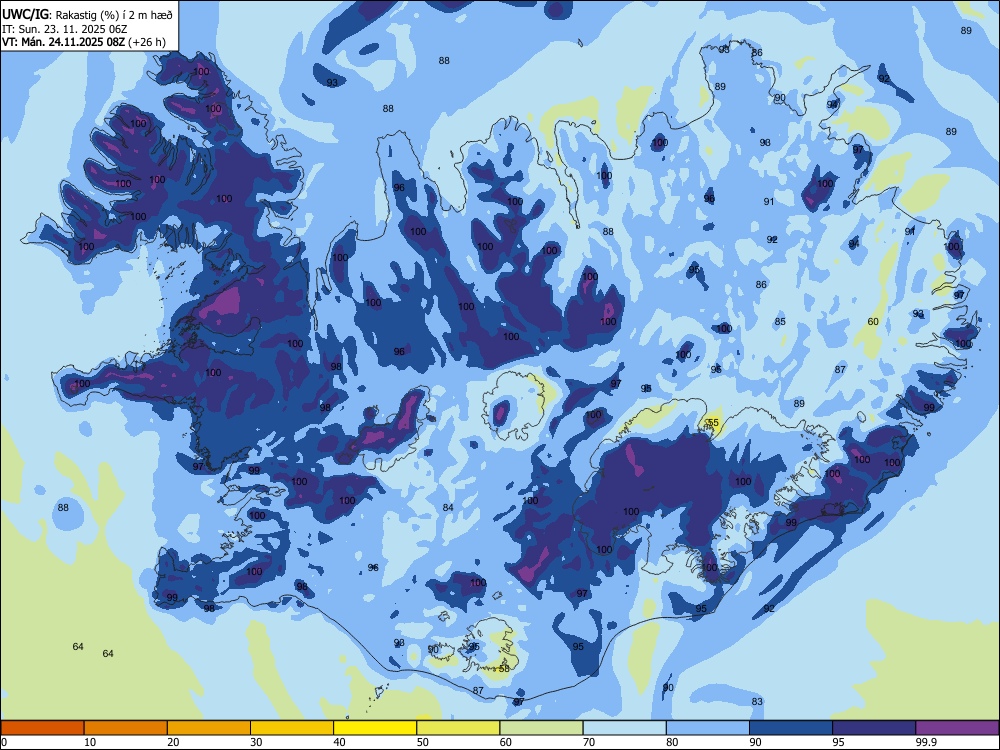The image size is (1000, 750).
Task: Click the '30' legend tick label
Action: tap(256, 742)
